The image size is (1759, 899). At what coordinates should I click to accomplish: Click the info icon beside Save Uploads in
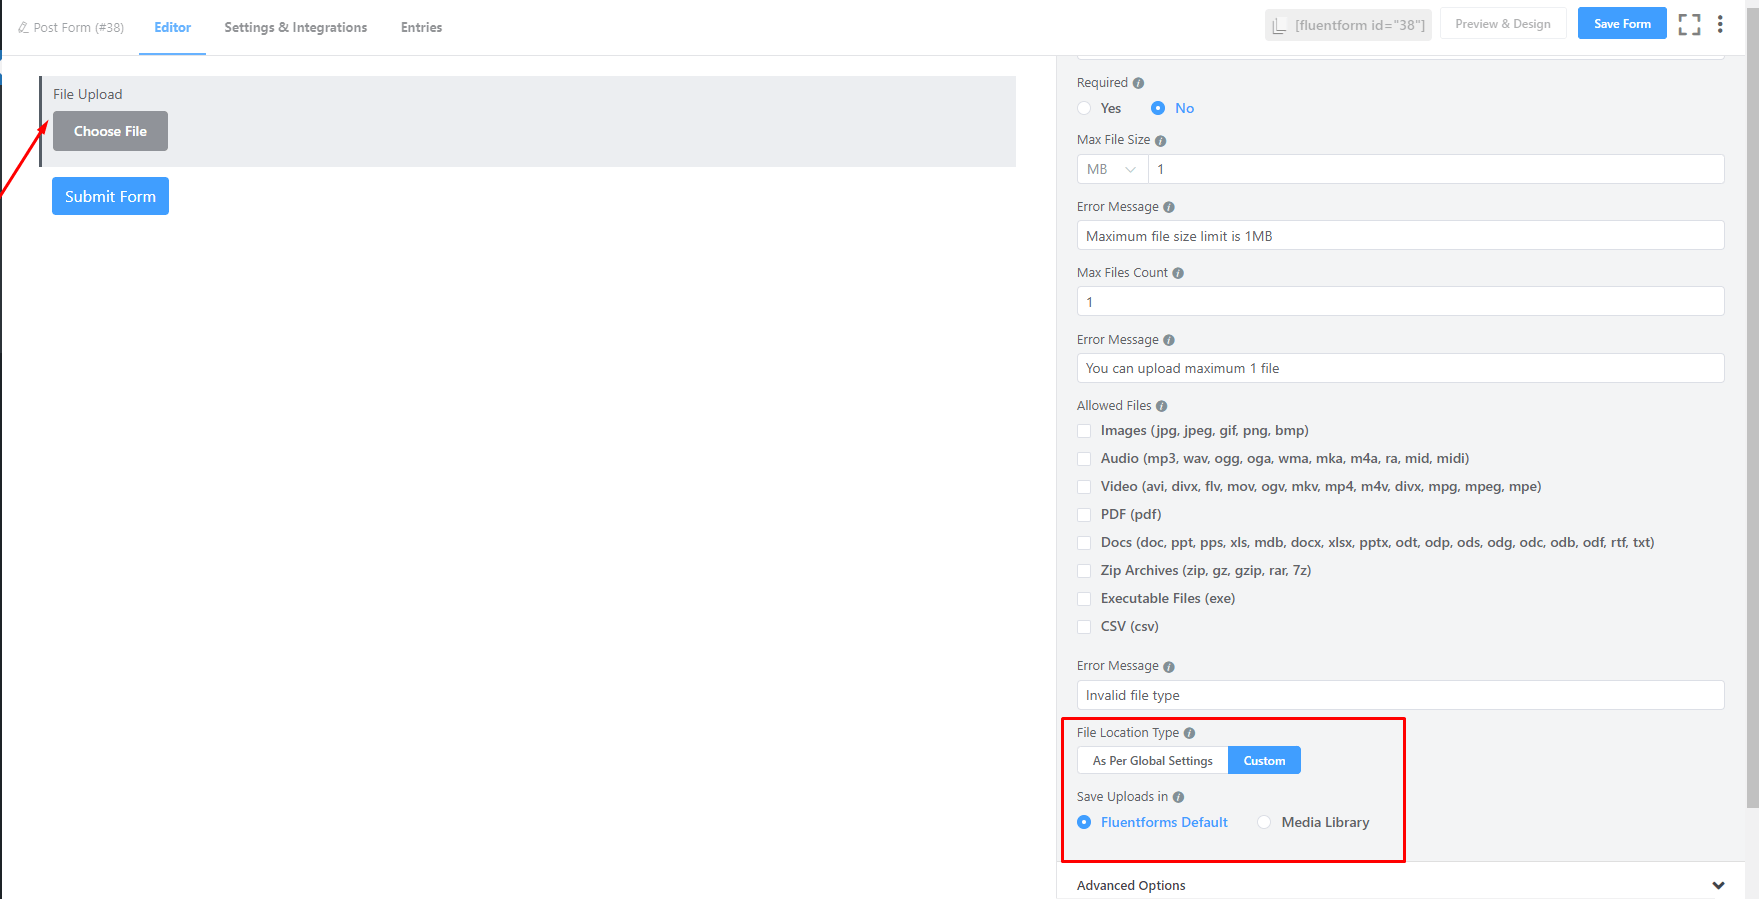pos(1178,797)
